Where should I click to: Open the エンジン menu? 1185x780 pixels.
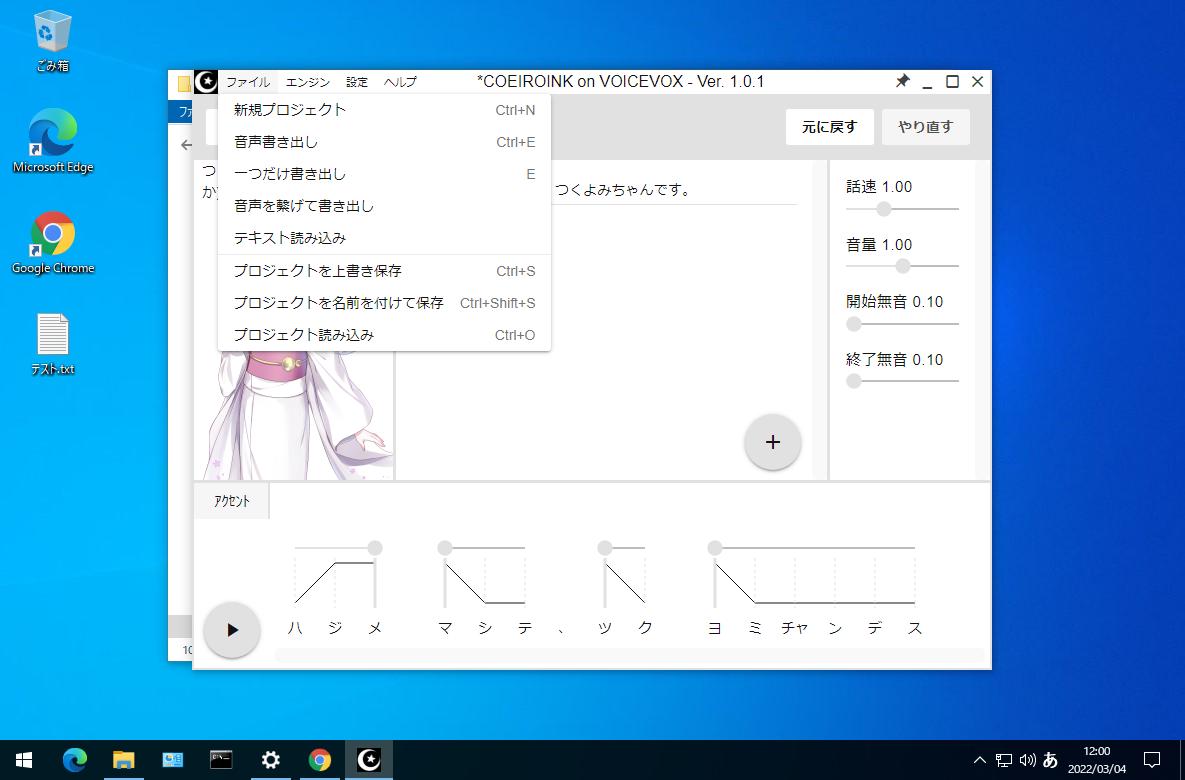308,82
